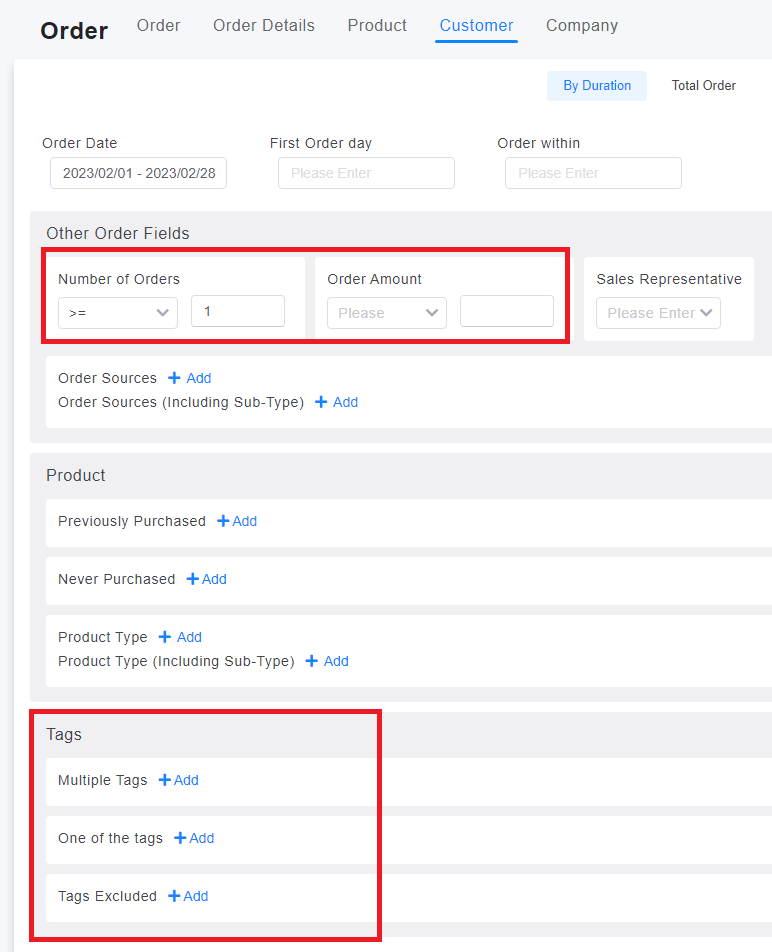This screenshot has width=772, height=952.
Task: Switch to the Product tab
Action: tap(377, 26)
